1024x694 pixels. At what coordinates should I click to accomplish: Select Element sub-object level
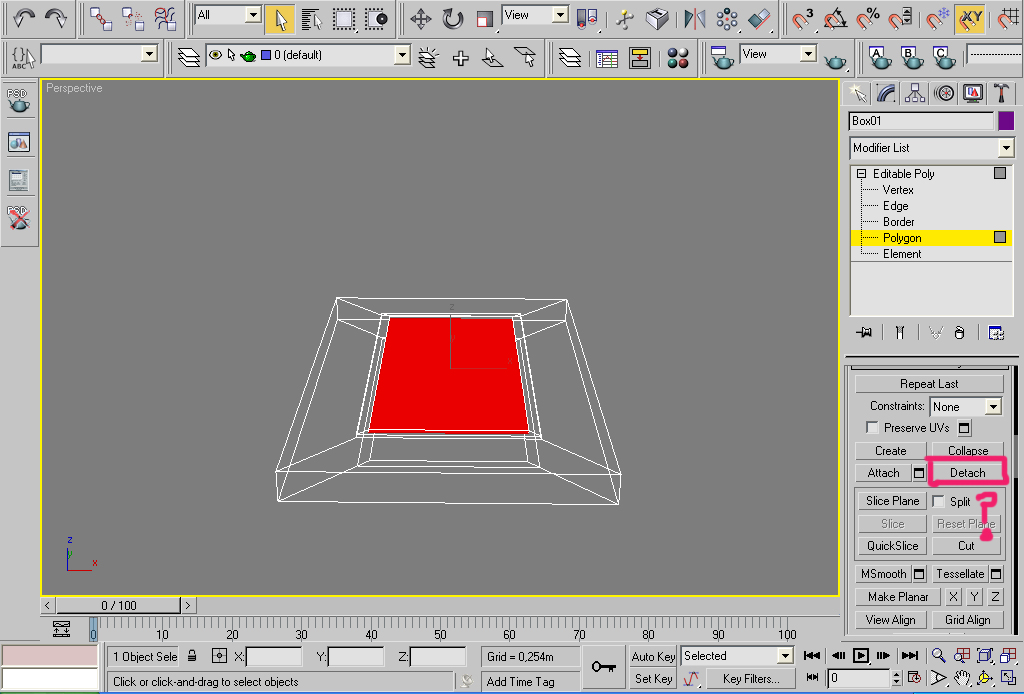(902, 254)
